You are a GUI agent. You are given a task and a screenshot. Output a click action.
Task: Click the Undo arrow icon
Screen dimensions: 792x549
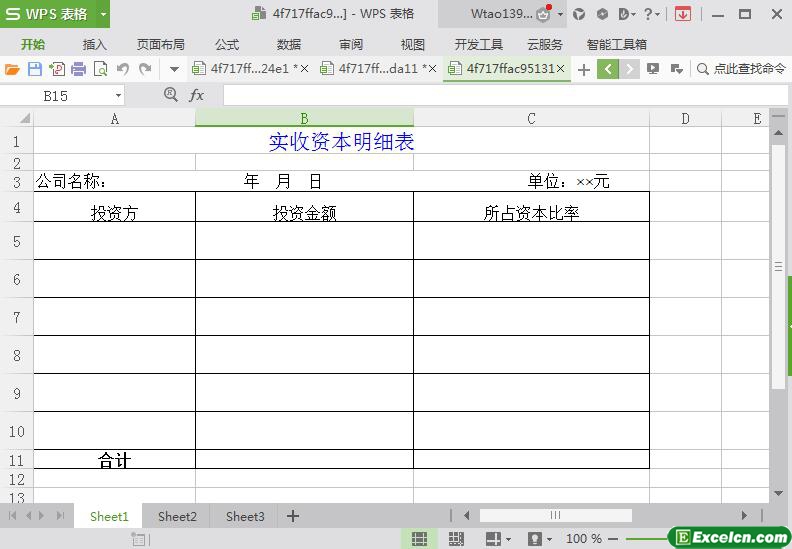click(x=123, y=69)
